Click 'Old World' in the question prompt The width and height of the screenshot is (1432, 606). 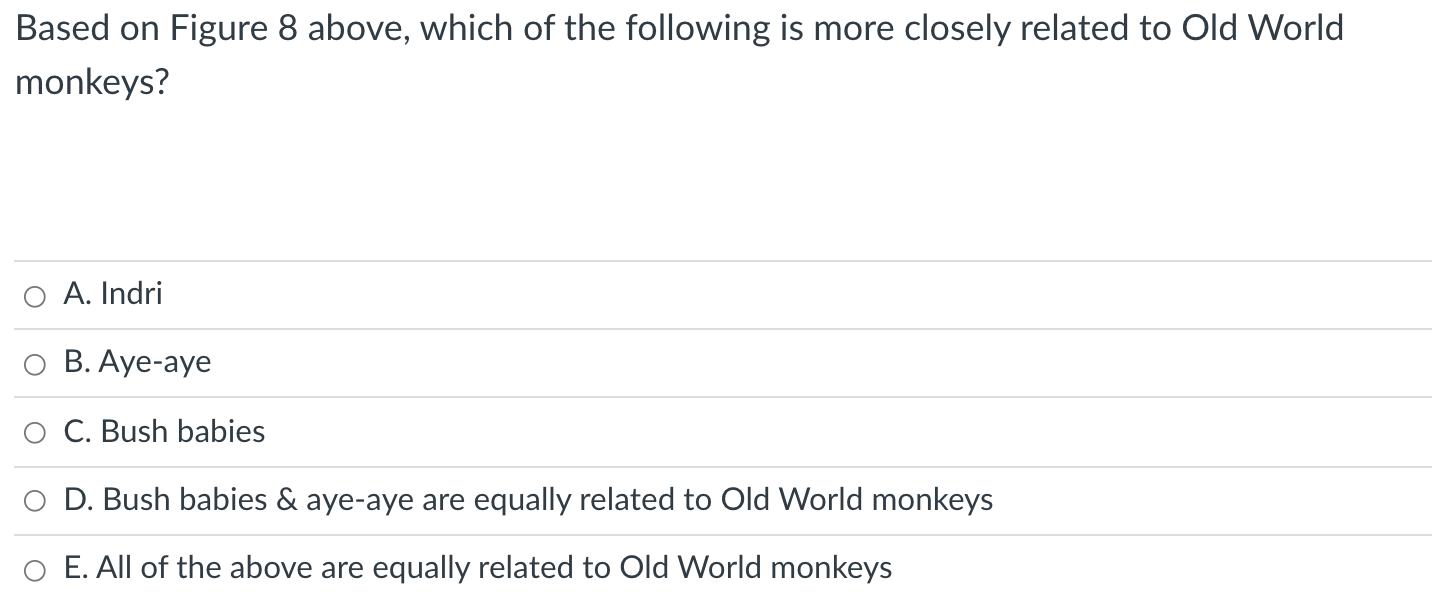coord(1263,28)
